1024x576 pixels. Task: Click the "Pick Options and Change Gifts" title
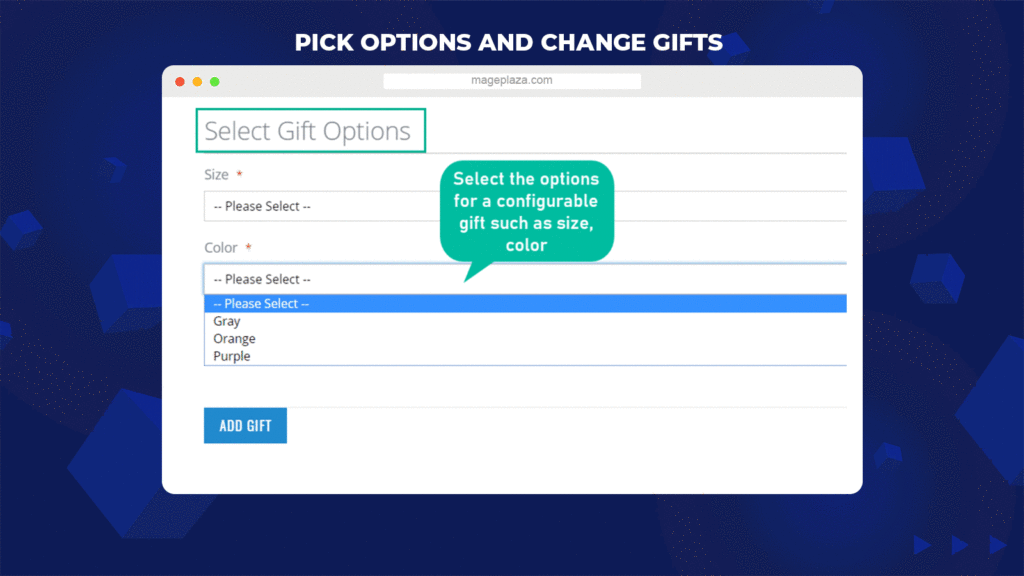509,43
